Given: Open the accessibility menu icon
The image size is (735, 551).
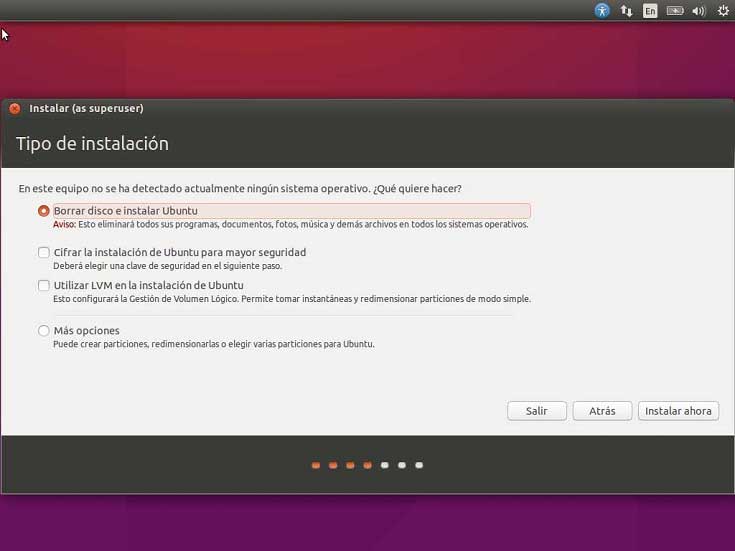Looking at the screenshot, I should click(x=602, y=10).
